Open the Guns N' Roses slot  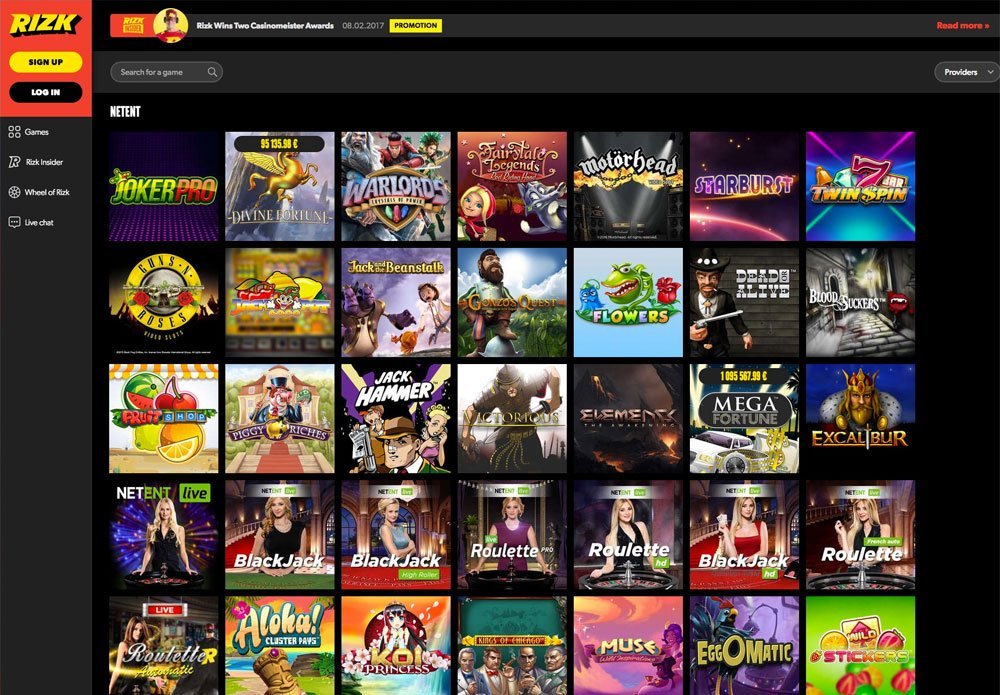pos(163,302)
